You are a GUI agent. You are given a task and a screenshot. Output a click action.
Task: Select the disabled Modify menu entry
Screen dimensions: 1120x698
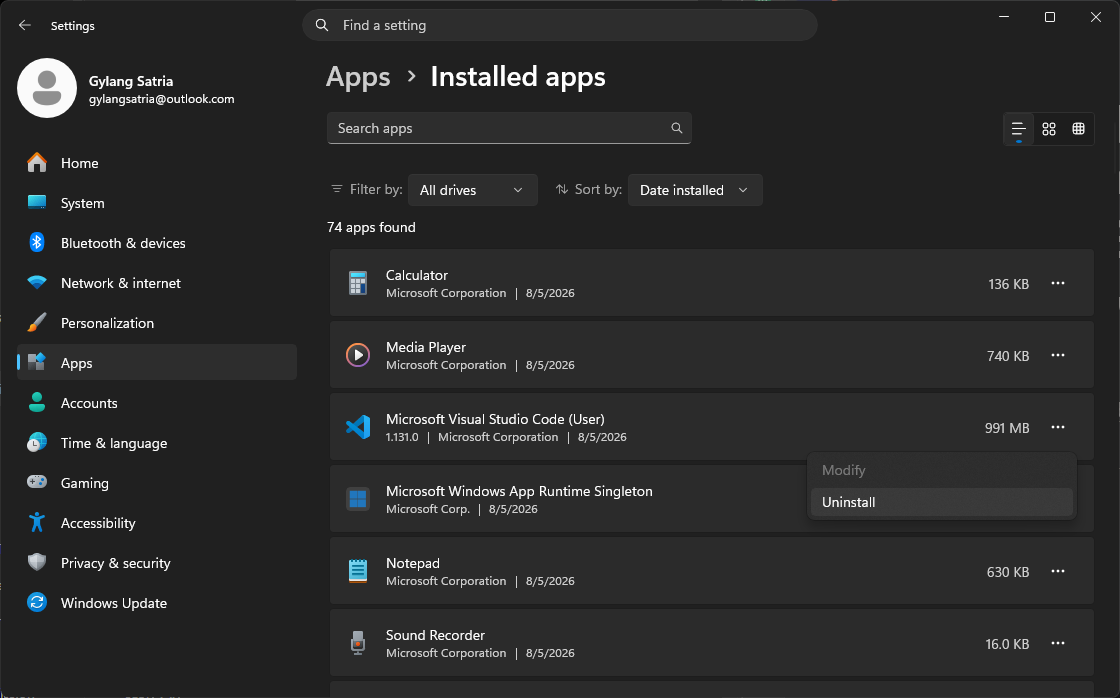[941, 470]
